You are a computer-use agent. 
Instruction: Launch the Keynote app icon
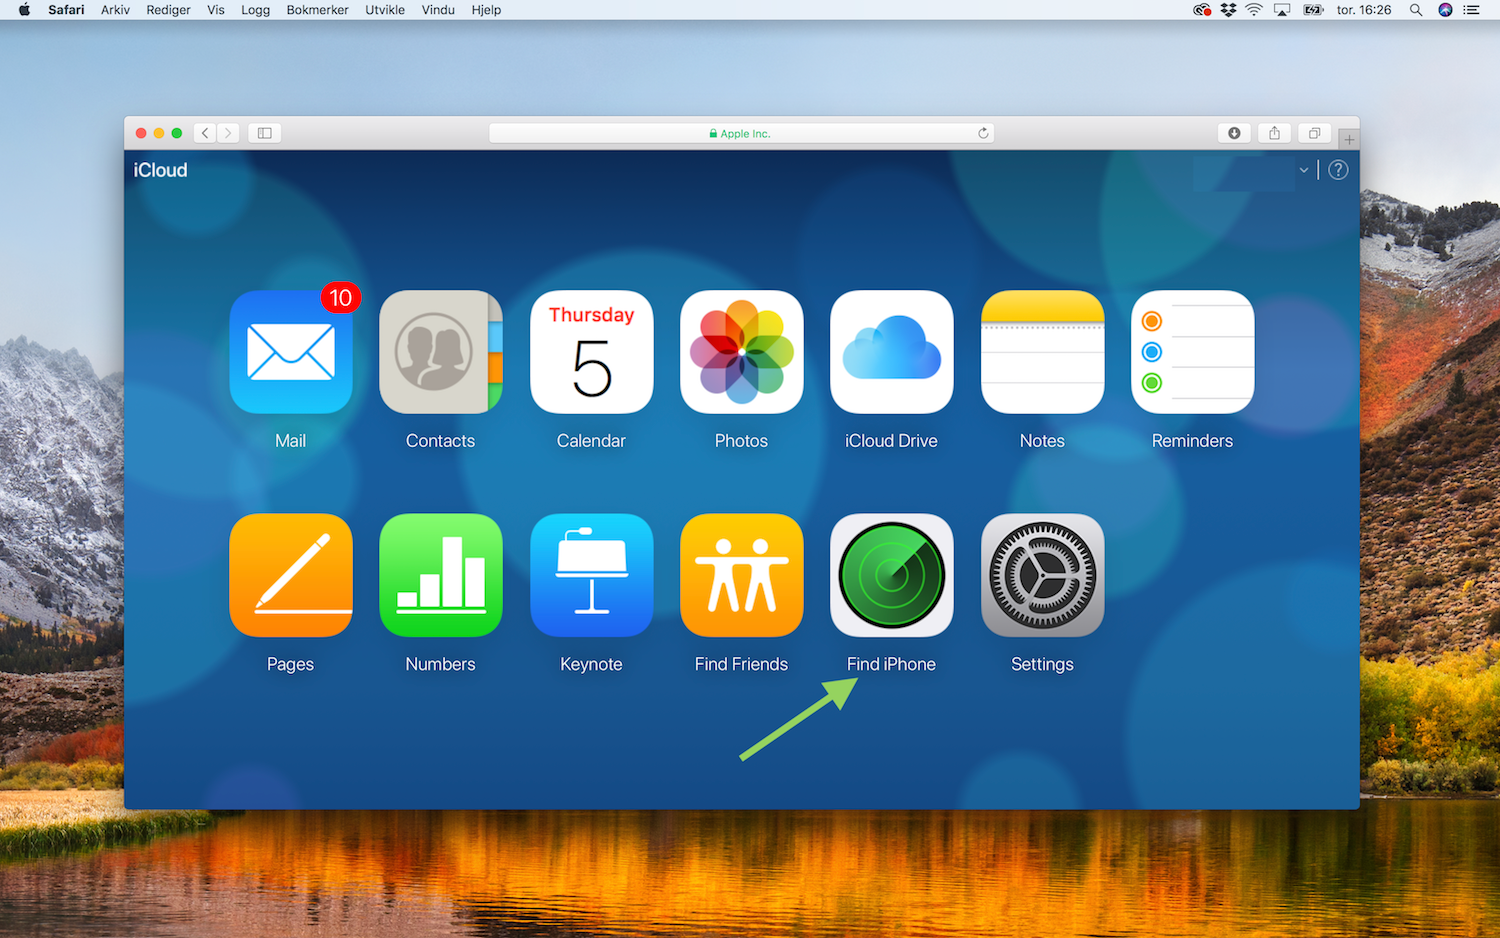(592, 575)
